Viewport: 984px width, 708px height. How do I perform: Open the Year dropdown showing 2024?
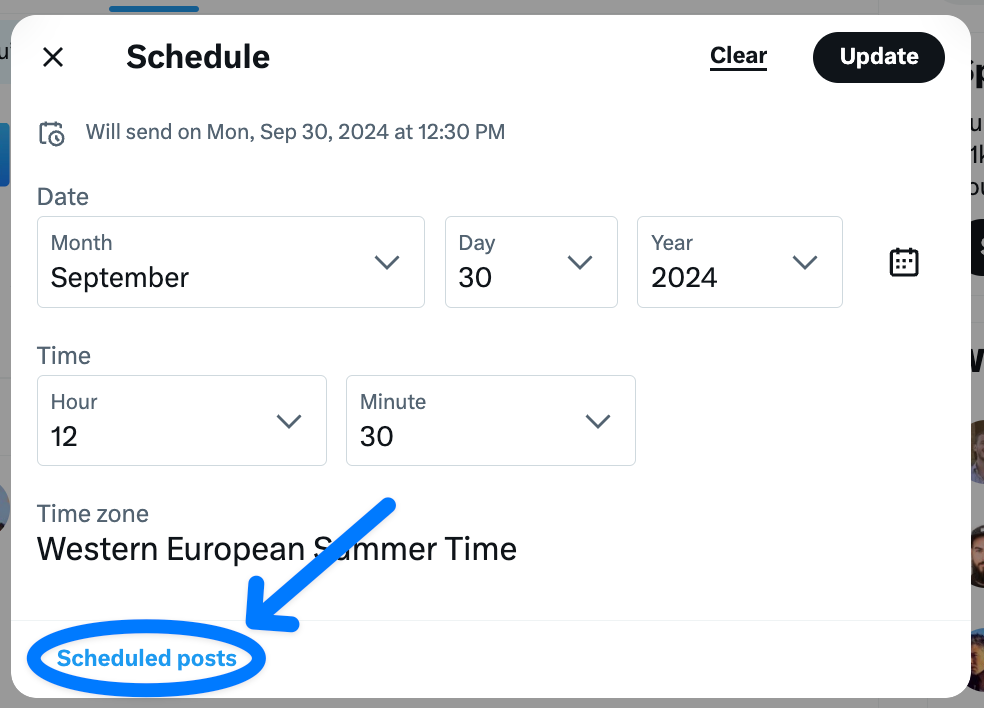(x=740, y=262)
